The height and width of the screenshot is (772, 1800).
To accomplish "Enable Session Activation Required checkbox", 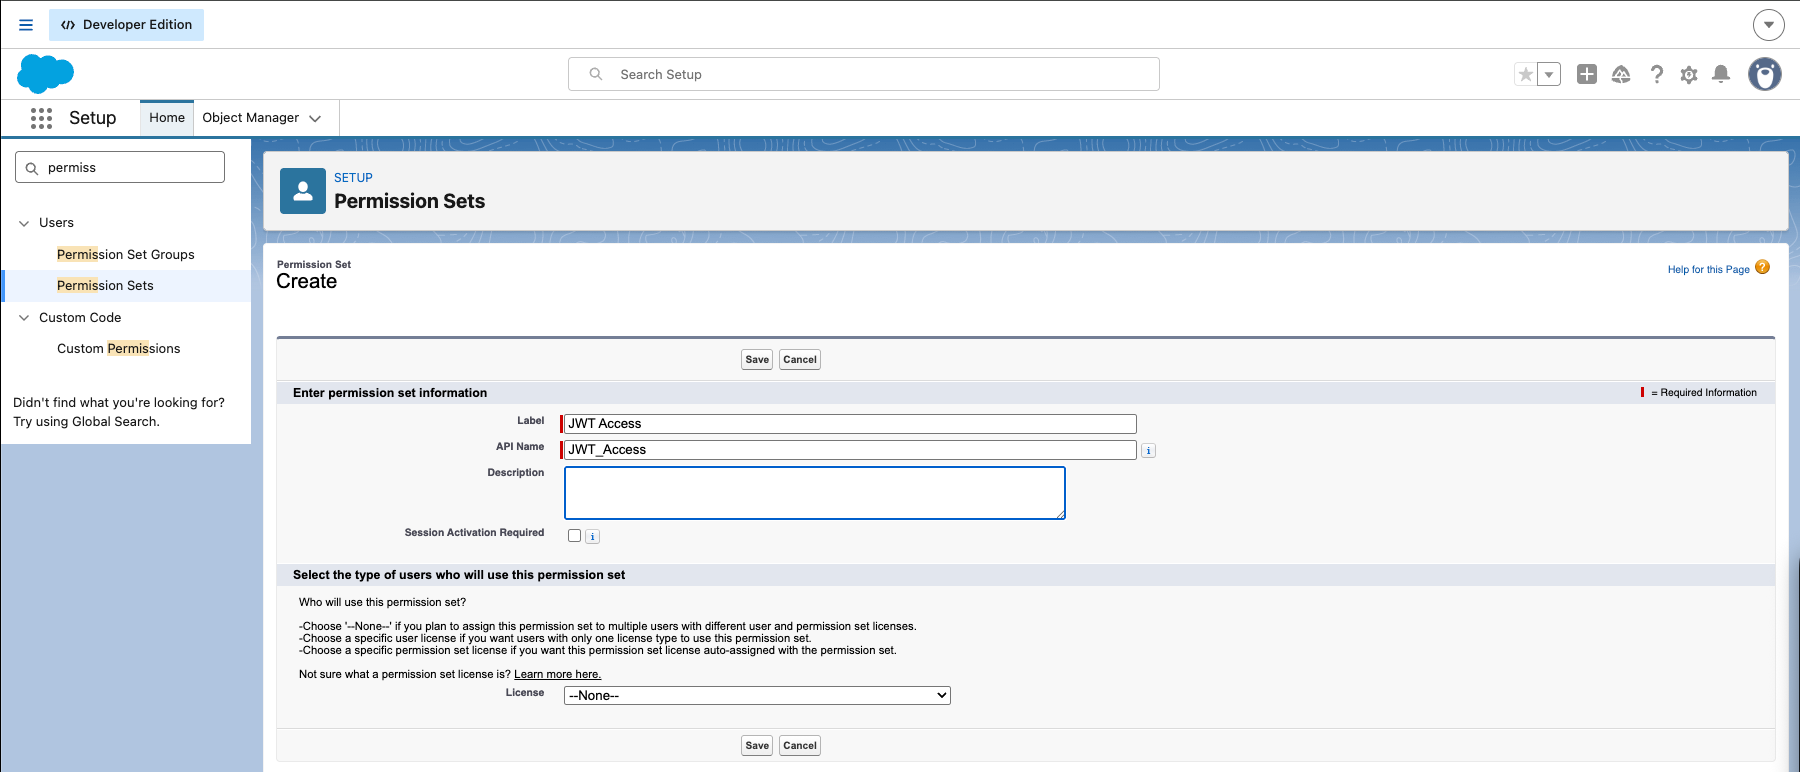I will pyautogui.click(x=575, y=536).
